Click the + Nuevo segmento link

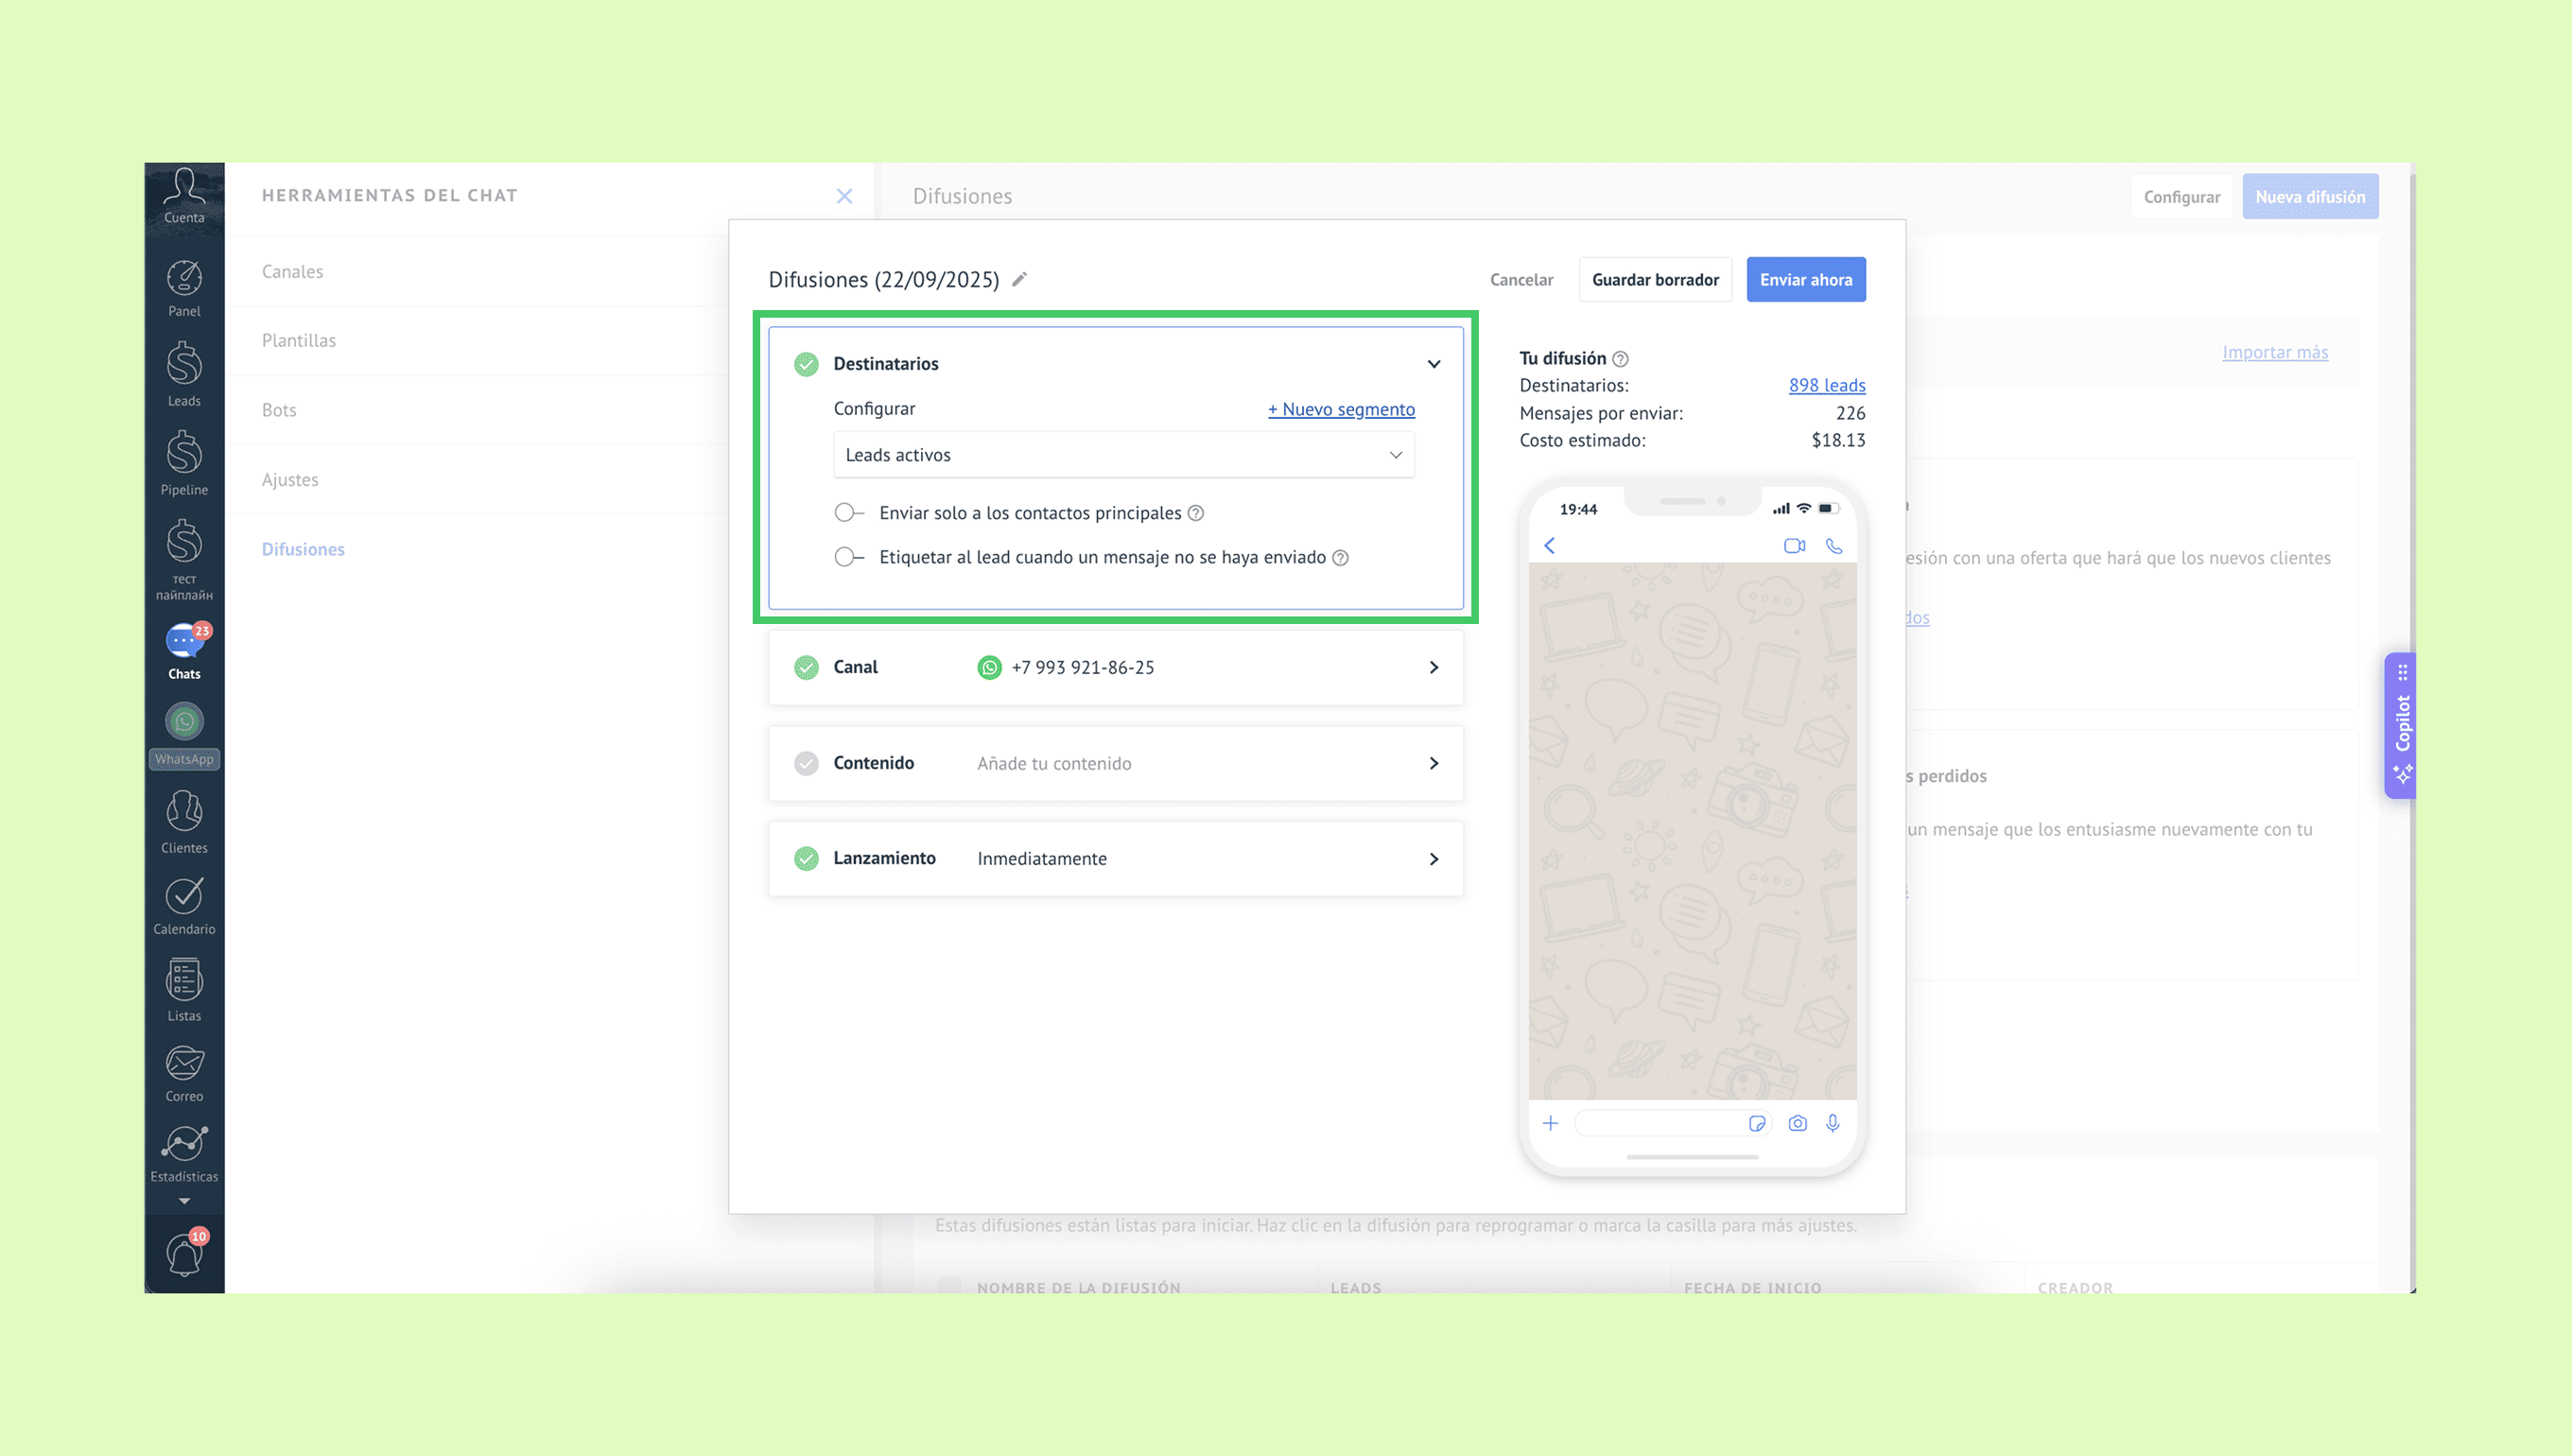click(x=1340, y=409)
